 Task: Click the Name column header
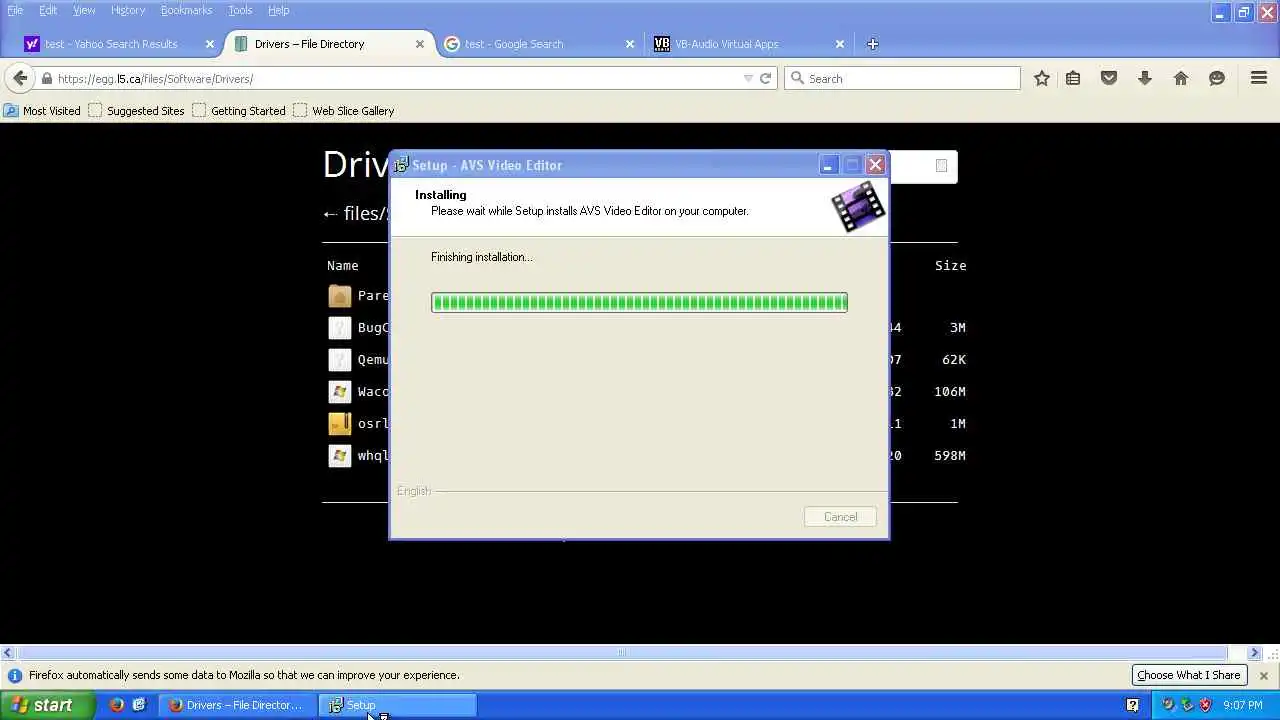[342, 265]
